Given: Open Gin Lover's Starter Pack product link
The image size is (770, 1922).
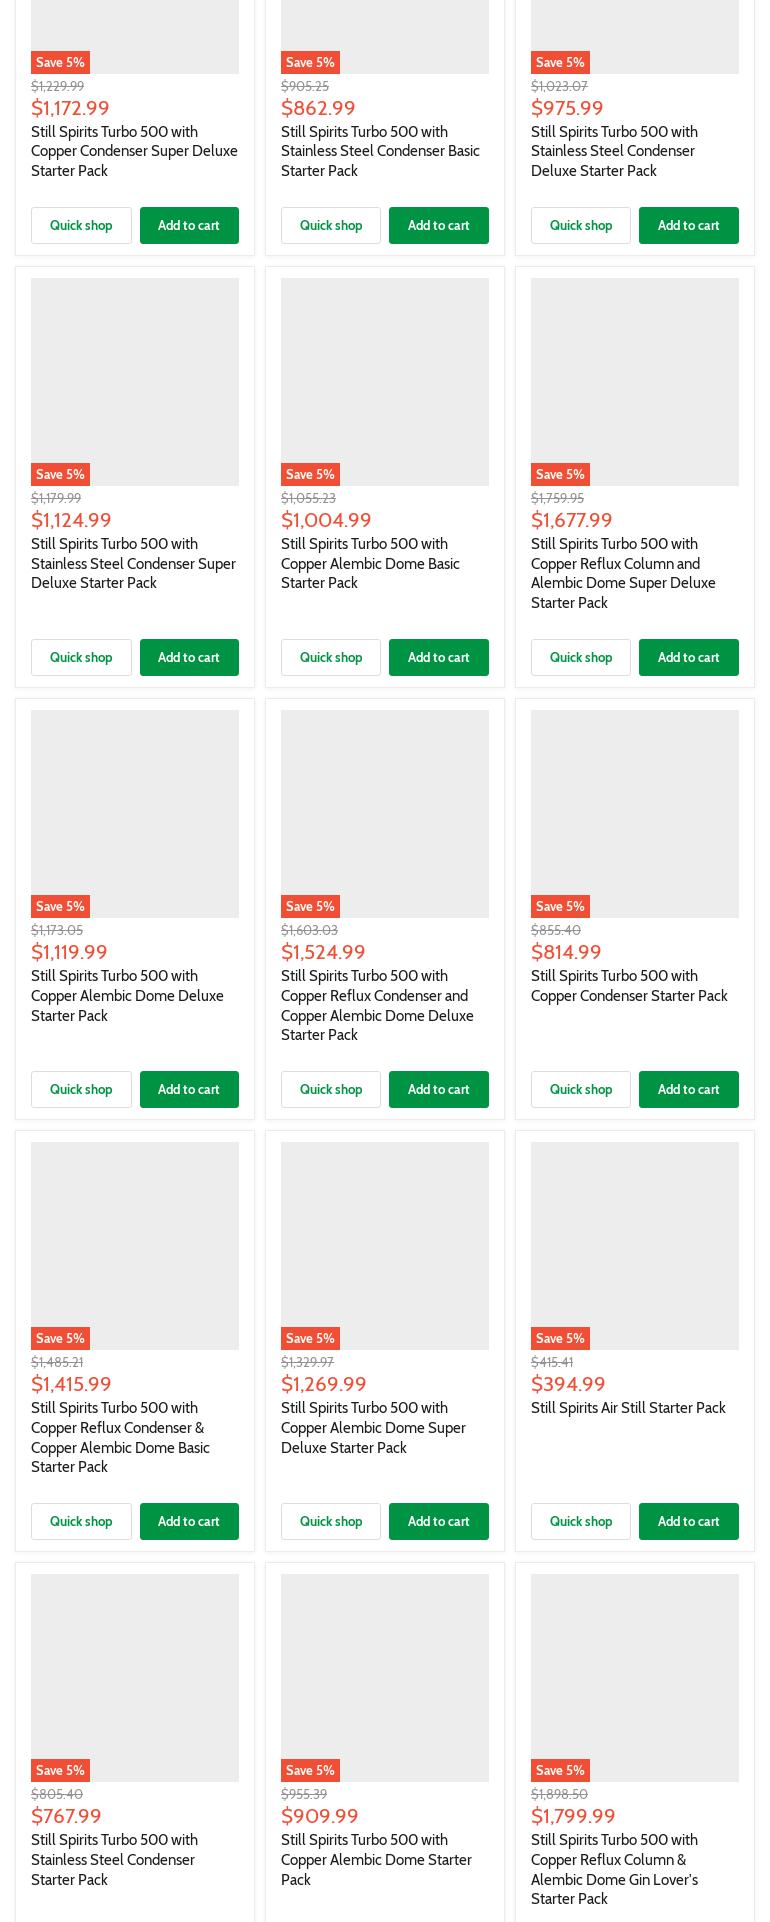Looking at the screenshot, I should 614,1869.
